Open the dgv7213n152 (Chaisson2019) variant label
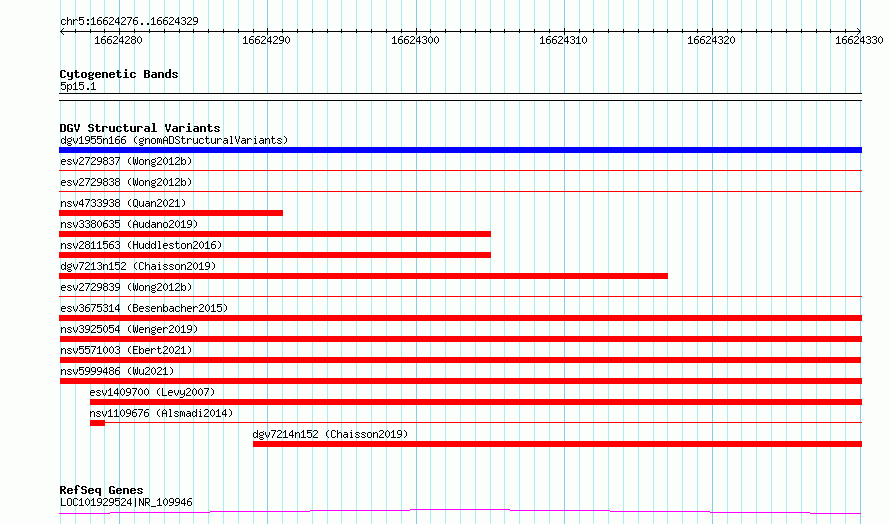 tap(138, 266)
